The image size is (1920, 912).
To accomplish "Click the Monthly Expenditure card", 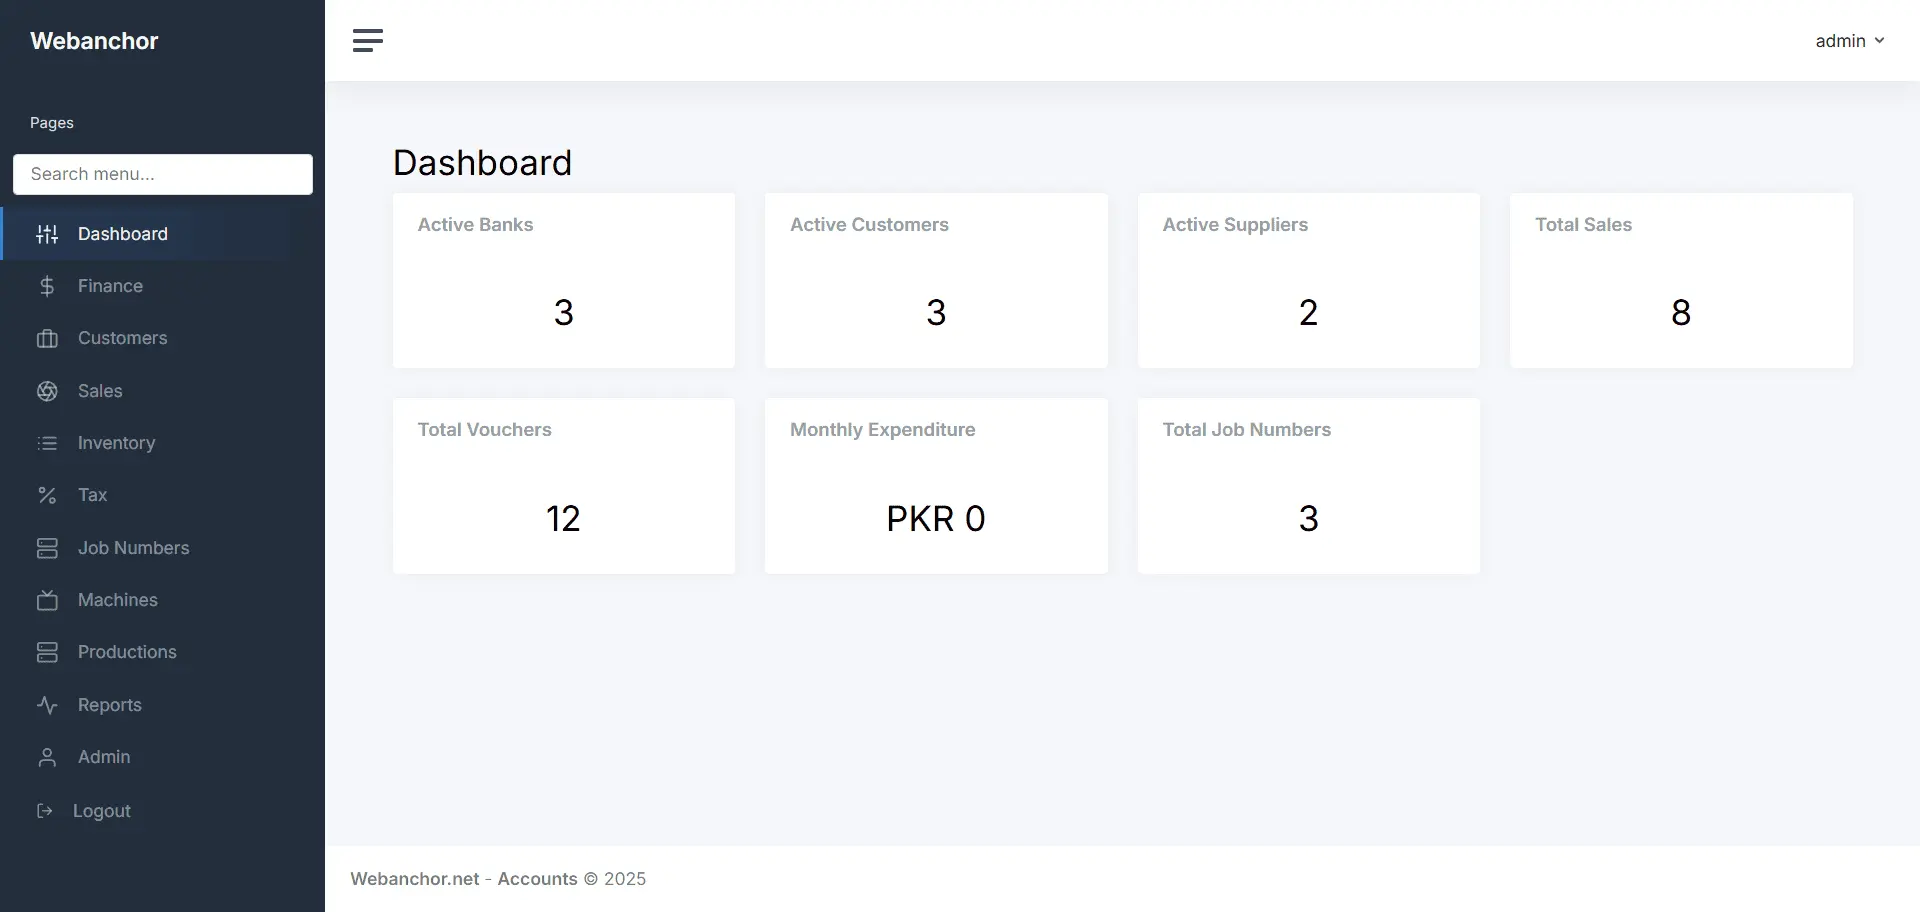I will [935, 487].
